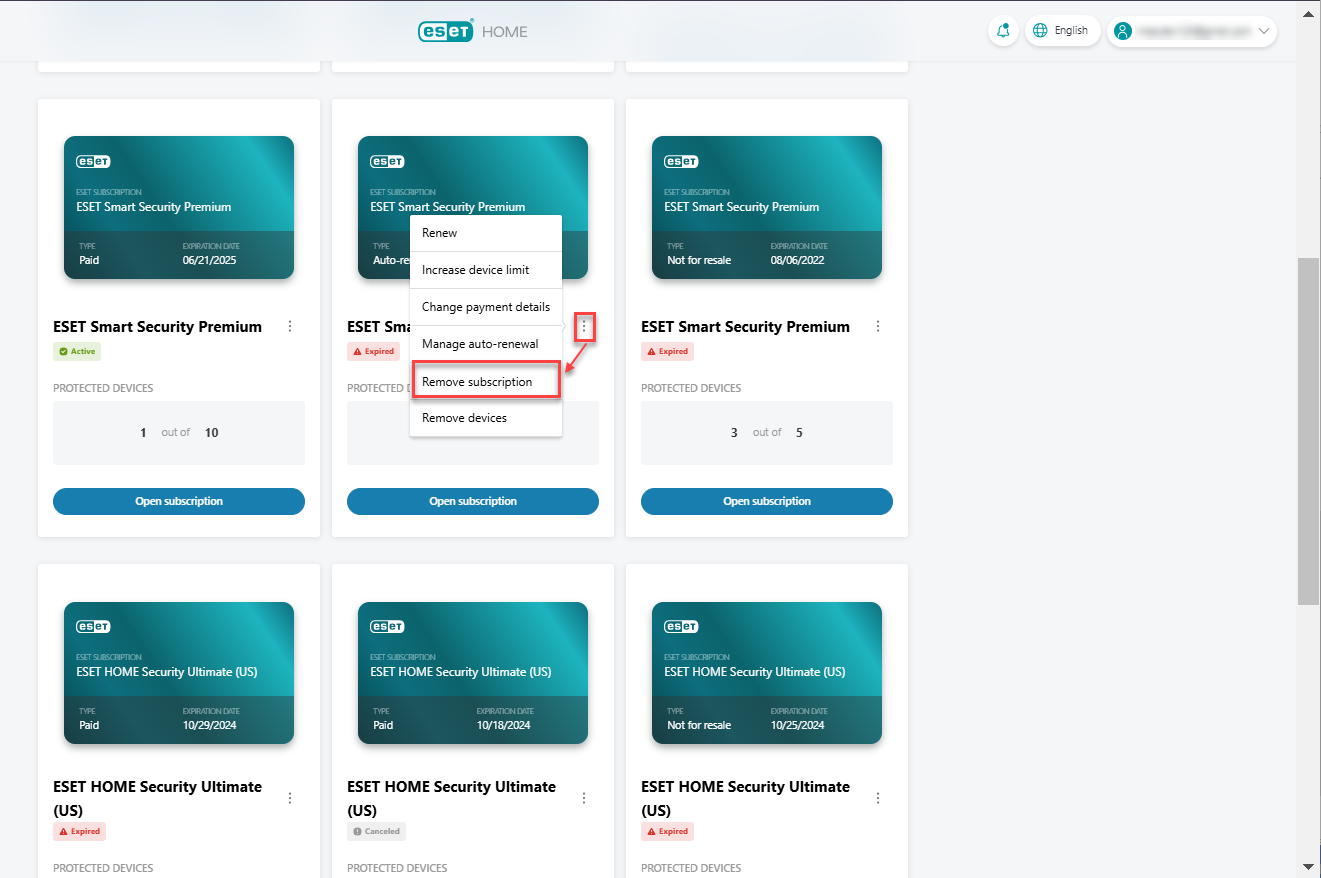The height and width of the screenshot is (878, 1321).
Task: Click the ESET HOME logo
Action: point(472,31)
